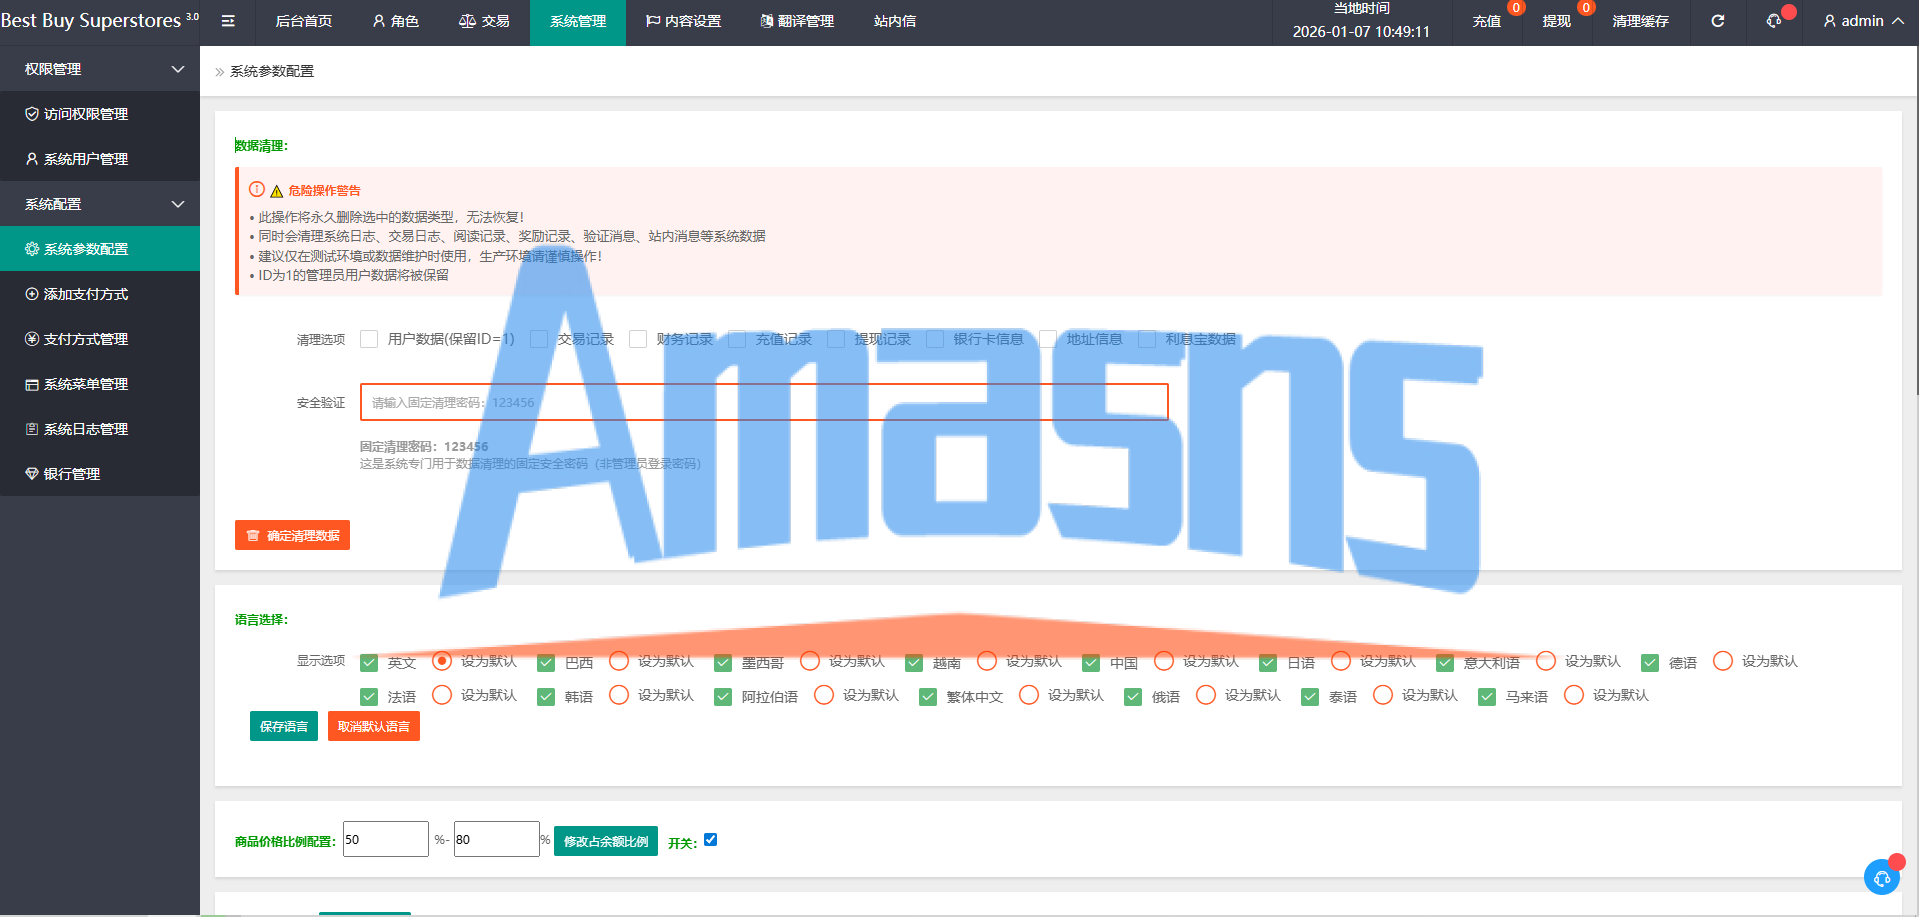Select 系统参数配置 in the sidebar
The height and width of the screenshot is (917, 1919).
point(100,249)
